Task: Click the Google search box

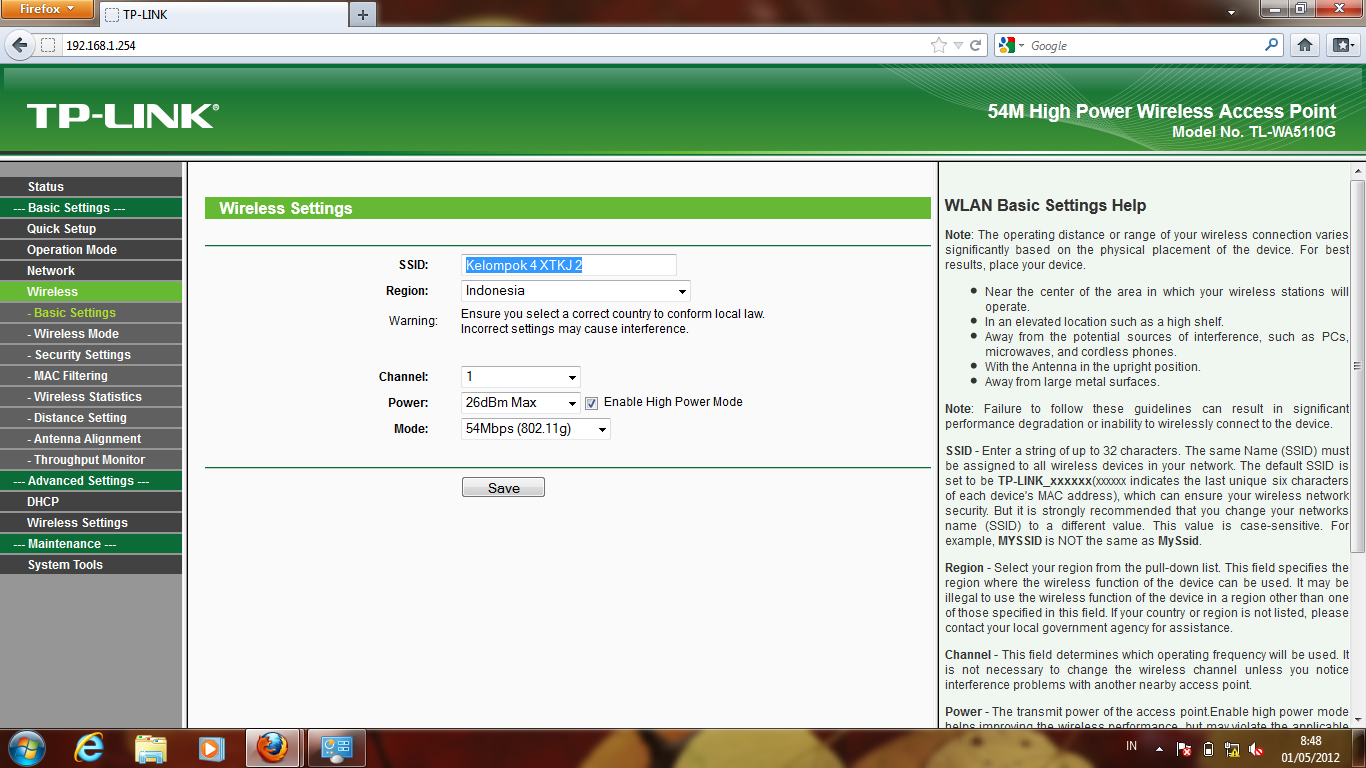Action: 1145,45
